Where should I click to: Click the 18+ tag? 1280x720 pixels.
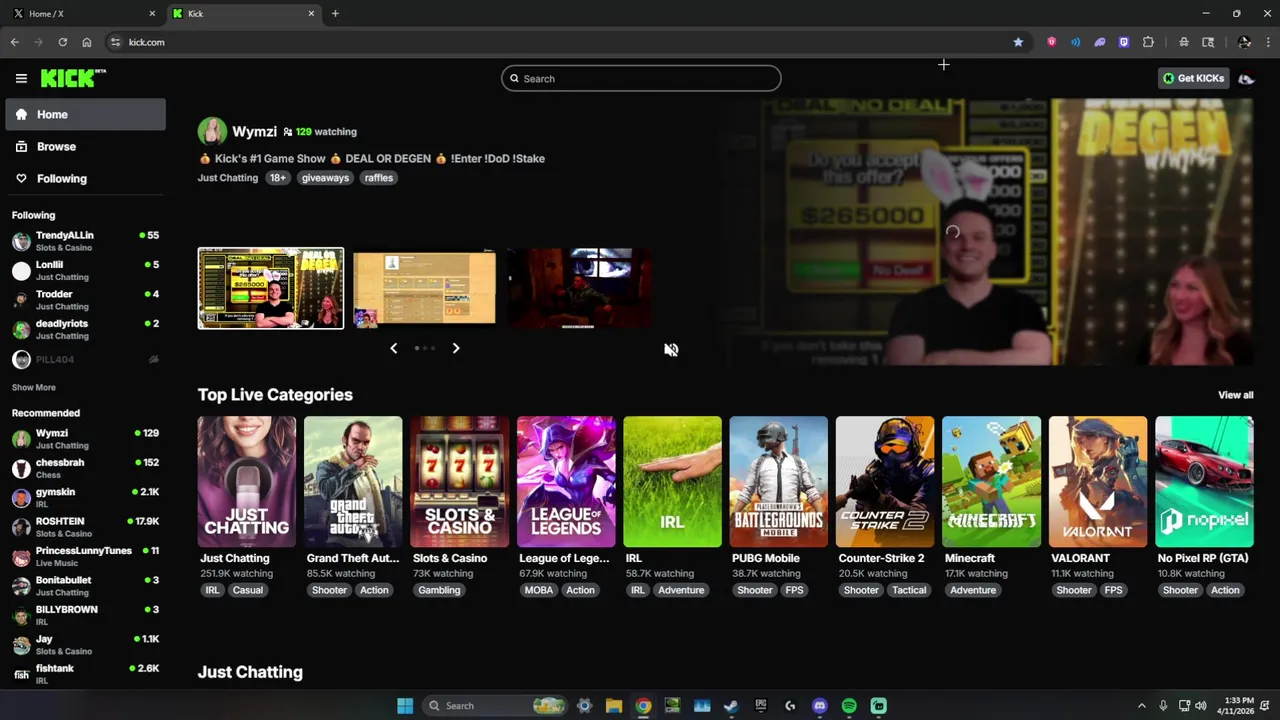(277, 178)
